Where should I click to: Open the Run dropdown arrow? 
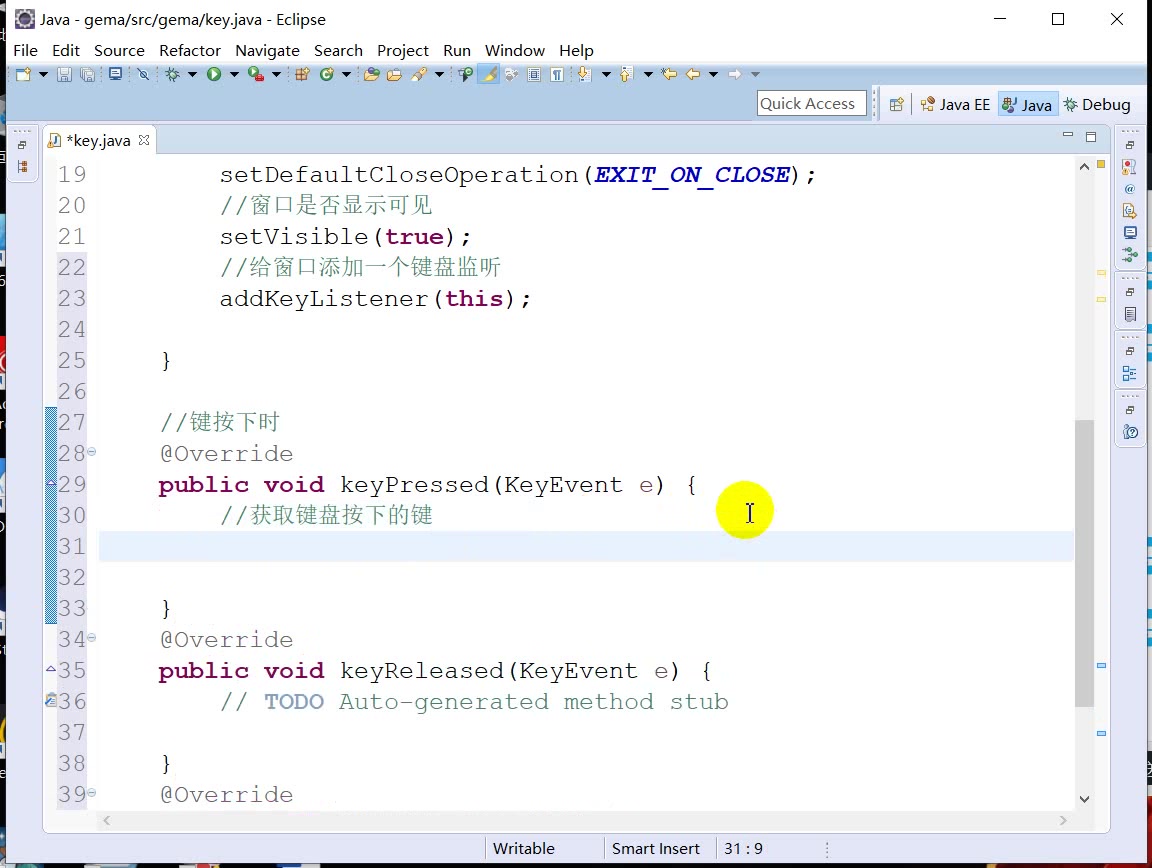(x=234, y=74)
